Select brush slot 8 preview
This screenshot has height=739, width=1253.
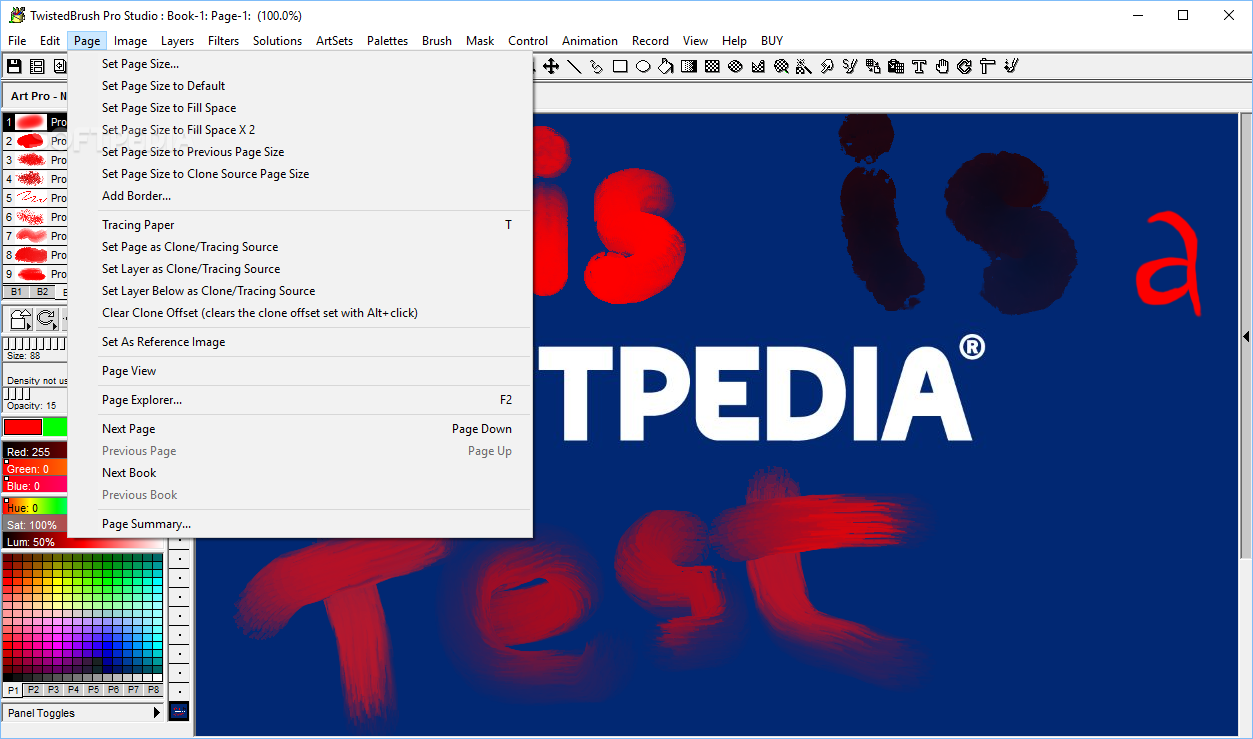pos(31,255)
